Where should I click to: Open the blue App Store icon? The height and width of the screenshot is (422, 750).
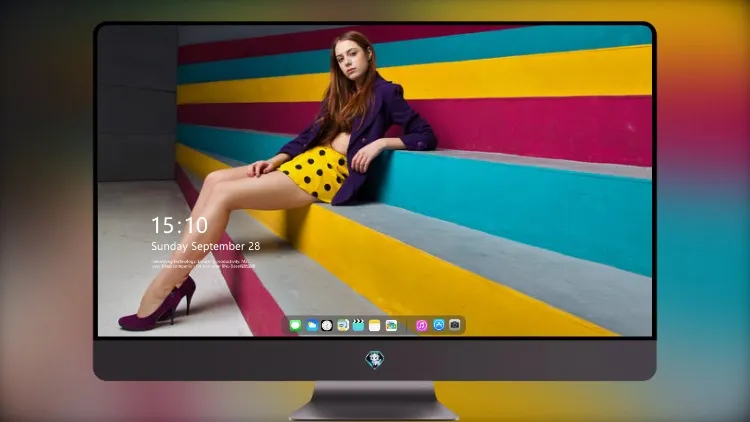point(439,325)
